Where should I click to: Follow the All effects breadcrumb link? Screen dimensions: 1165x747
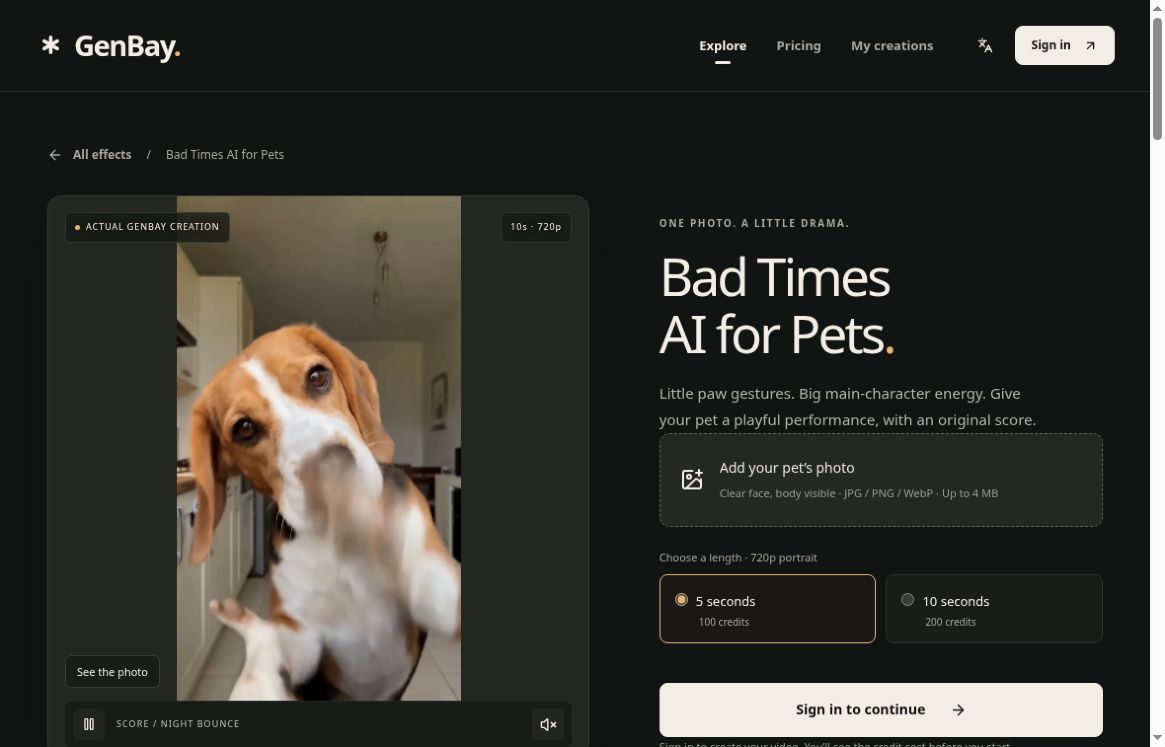tap(102, 155)
